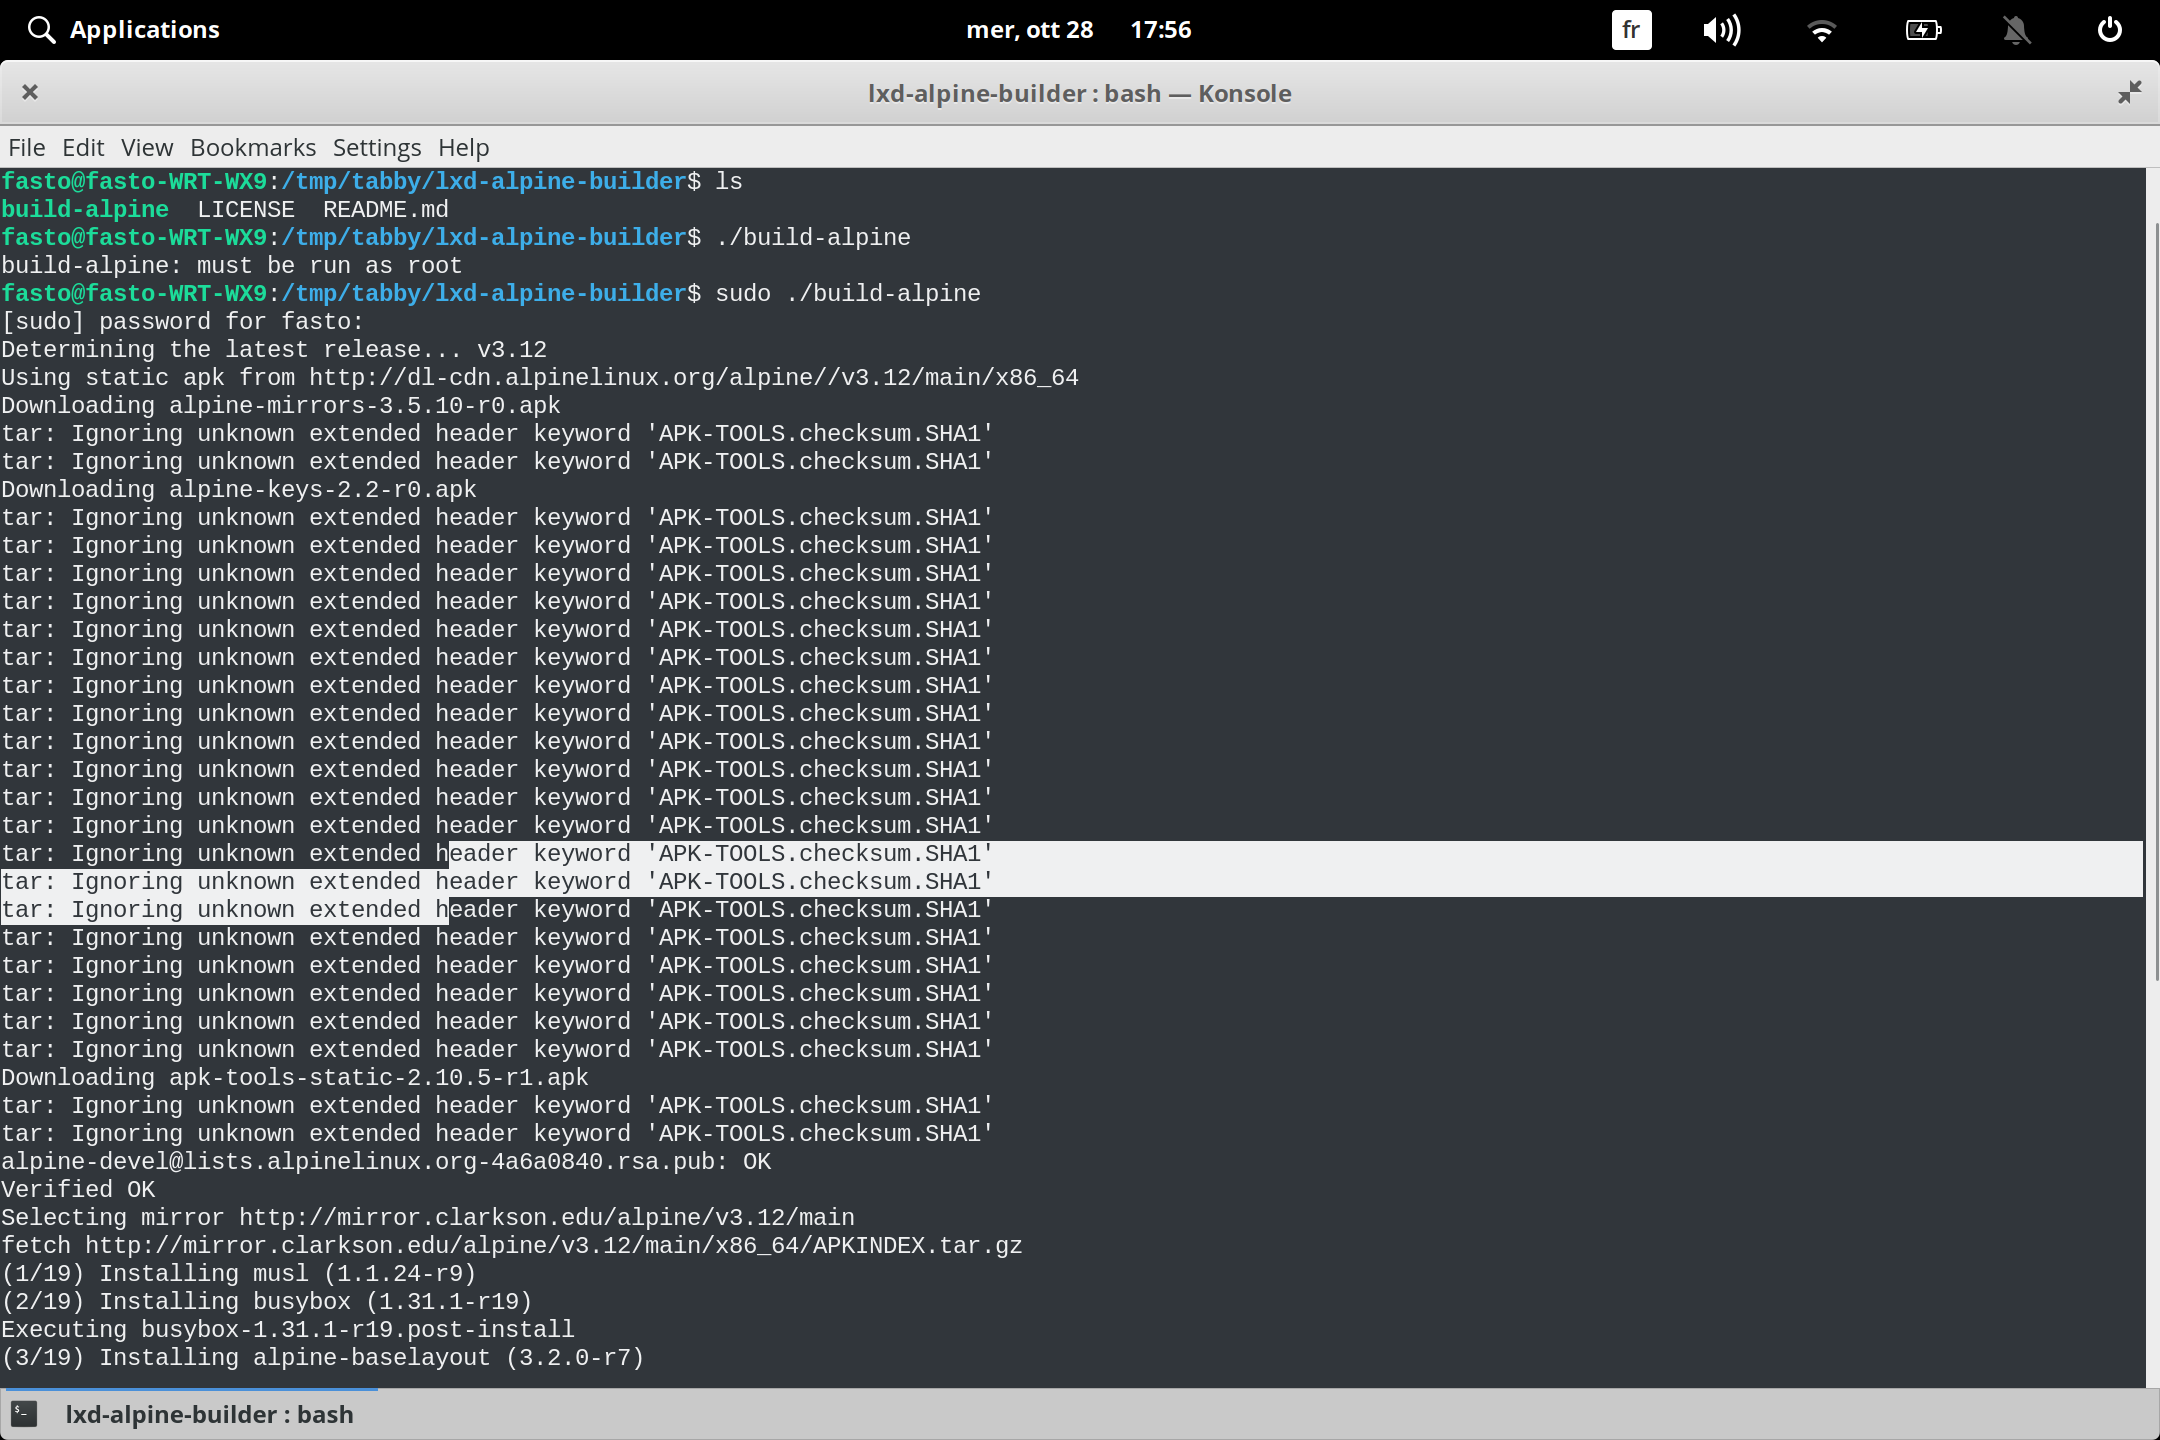Open the Applications menu via magnifier icon

(41, 29)
